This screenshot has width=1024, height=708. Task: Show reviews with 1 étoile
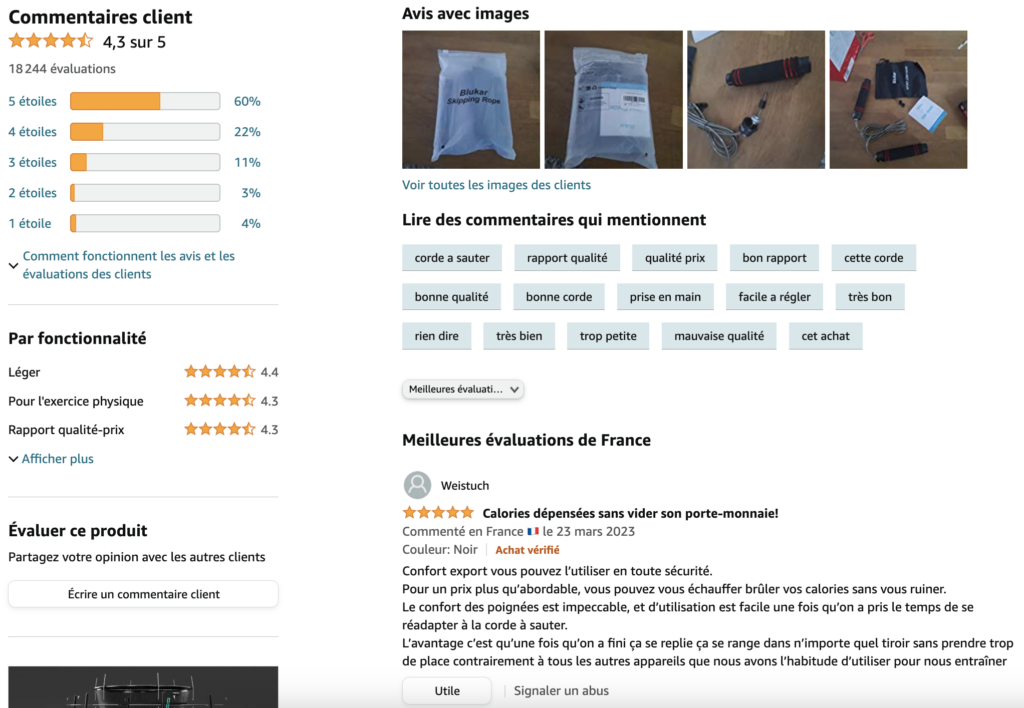click(145, 223)
